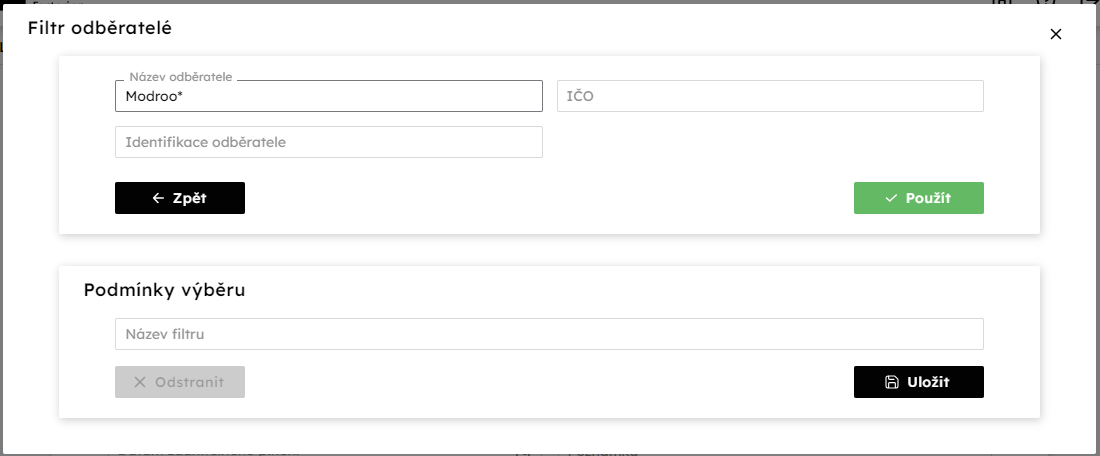Click the Uložit label text
1100x456 pixels.
point(928,382)
